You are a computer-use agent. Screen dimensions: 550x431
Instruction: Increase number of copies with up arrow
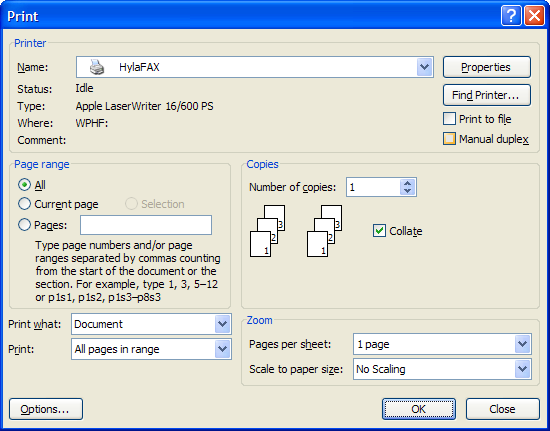407,183
